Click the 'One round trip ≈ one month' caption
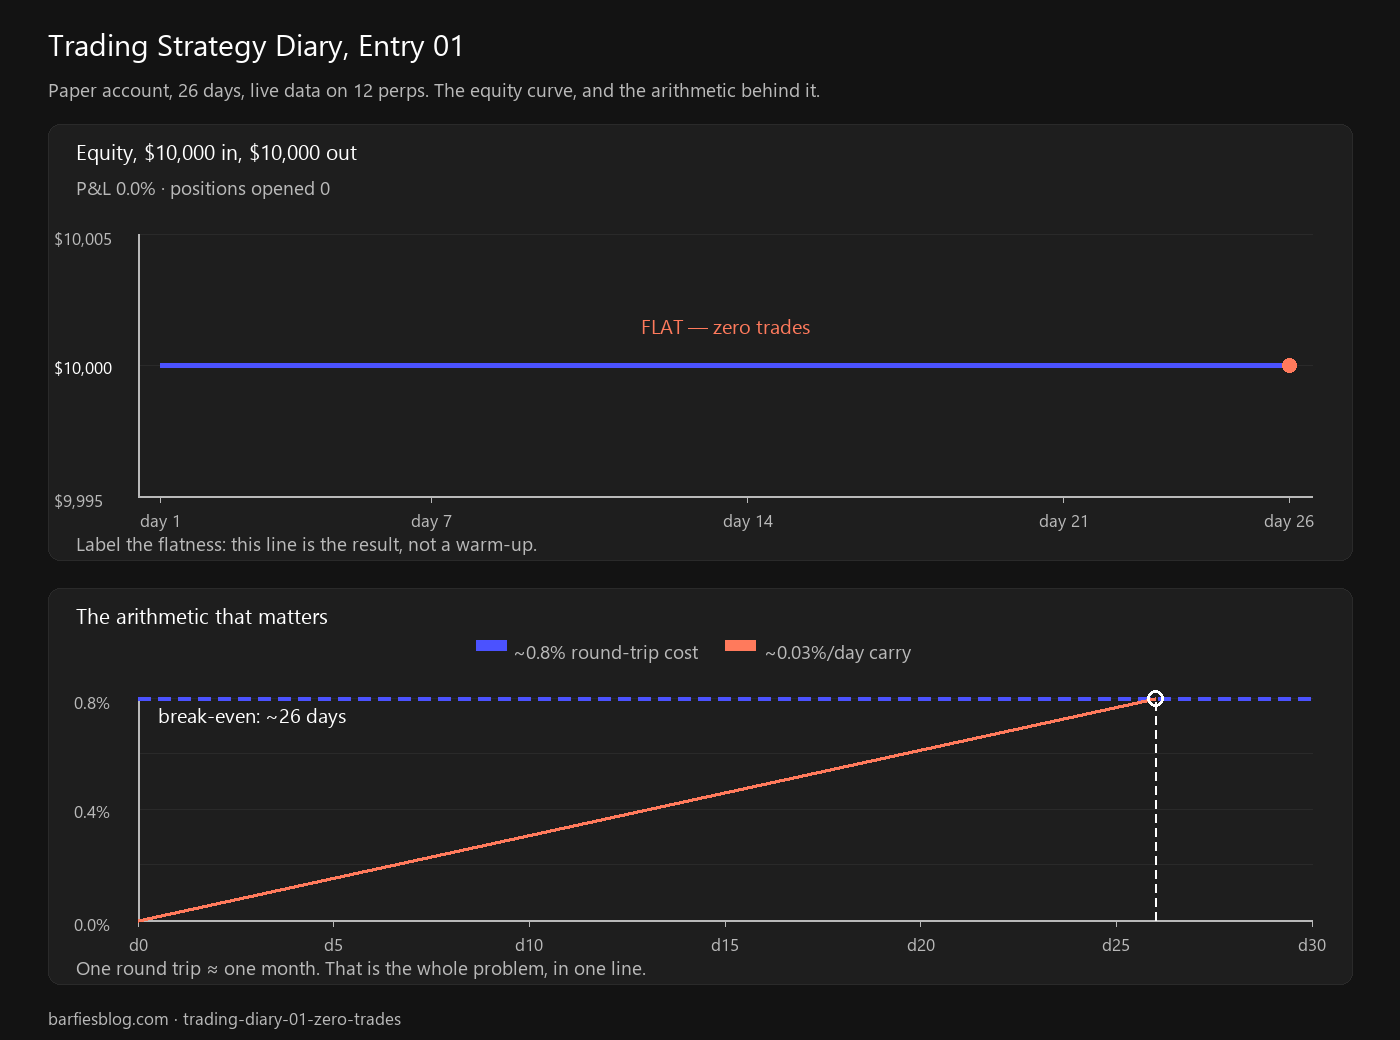Screen dimensions: 1400x1040 click(361, 969)
